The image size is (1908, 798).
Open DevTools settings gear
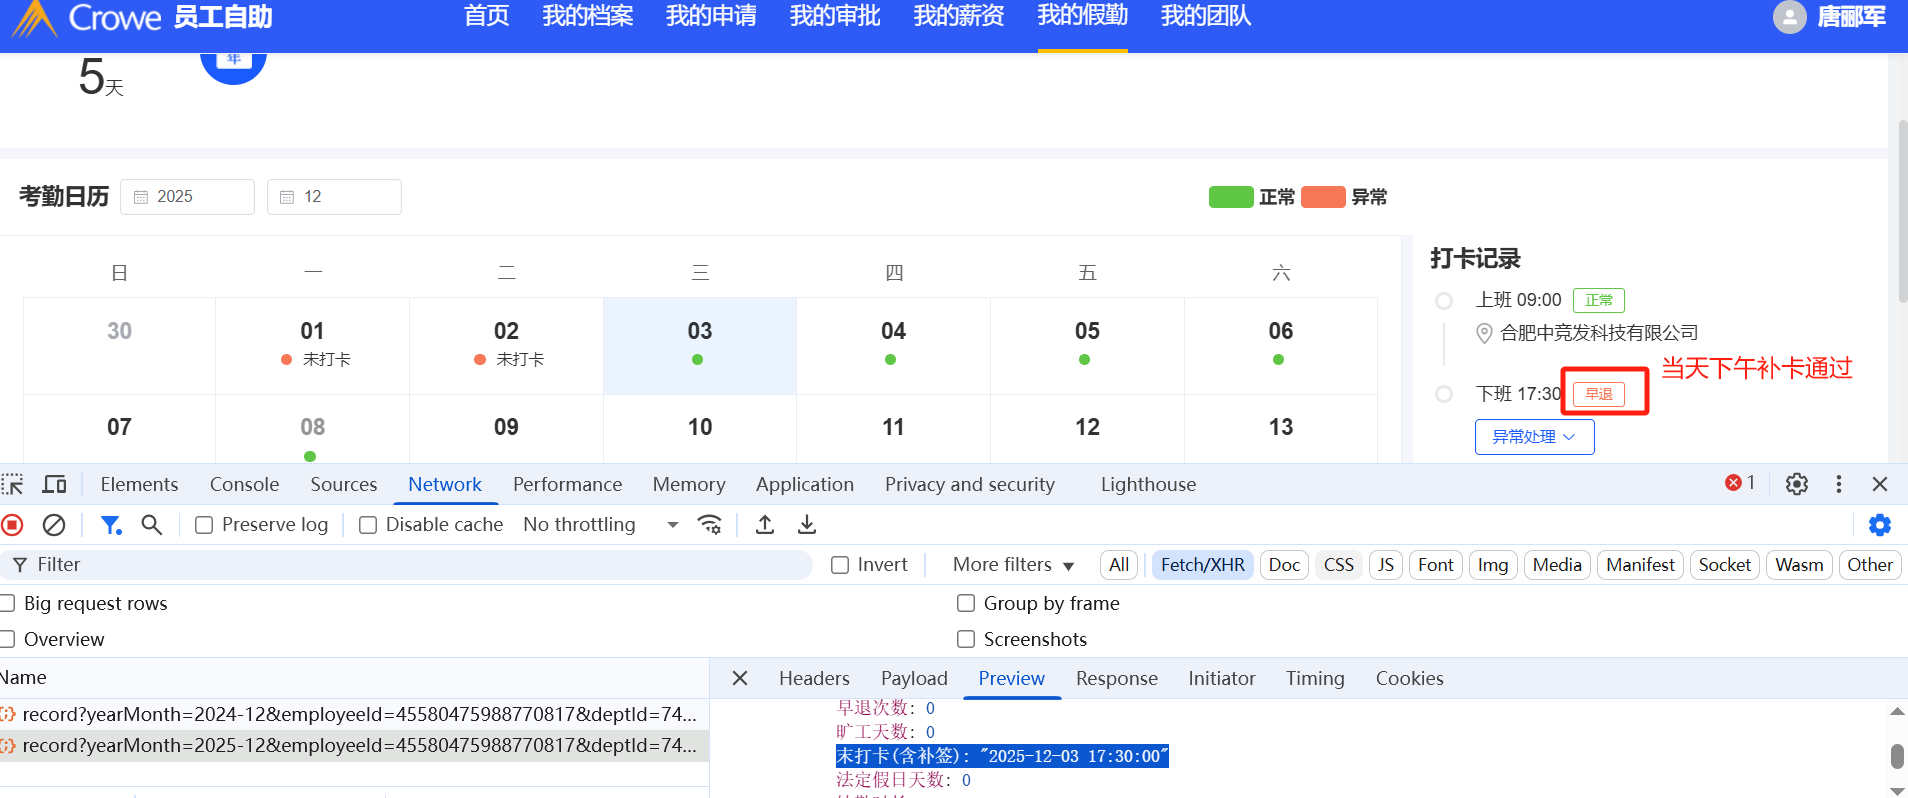[1797, 484]
